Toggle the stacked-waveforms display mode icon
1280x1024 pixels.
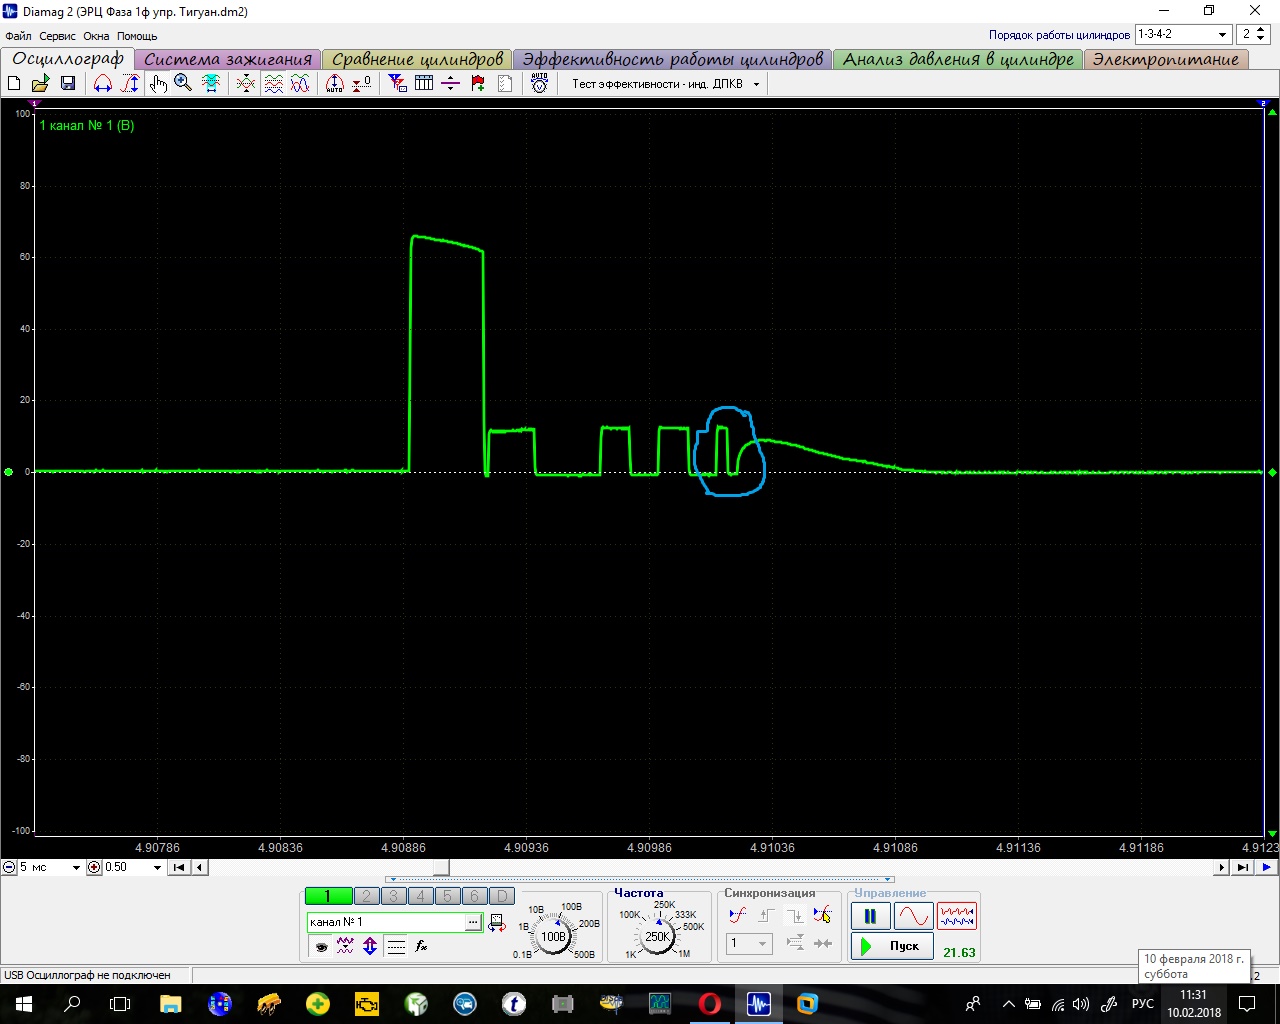(x=273, y=84)
